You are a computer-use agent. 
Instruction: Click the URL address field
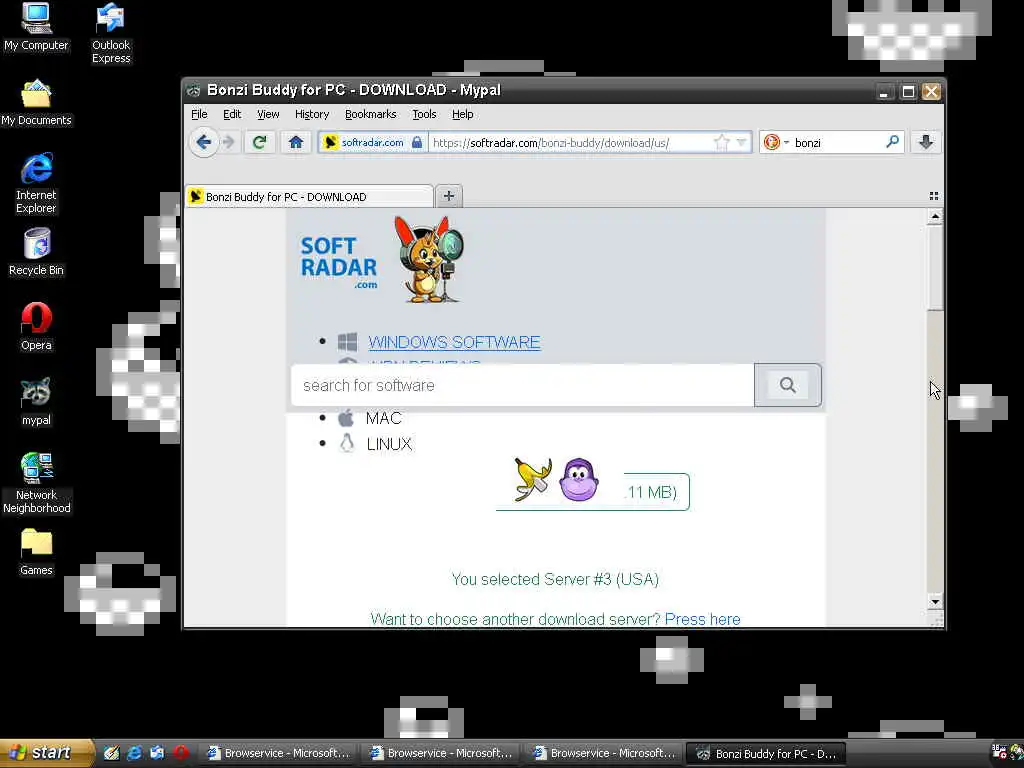571,142
